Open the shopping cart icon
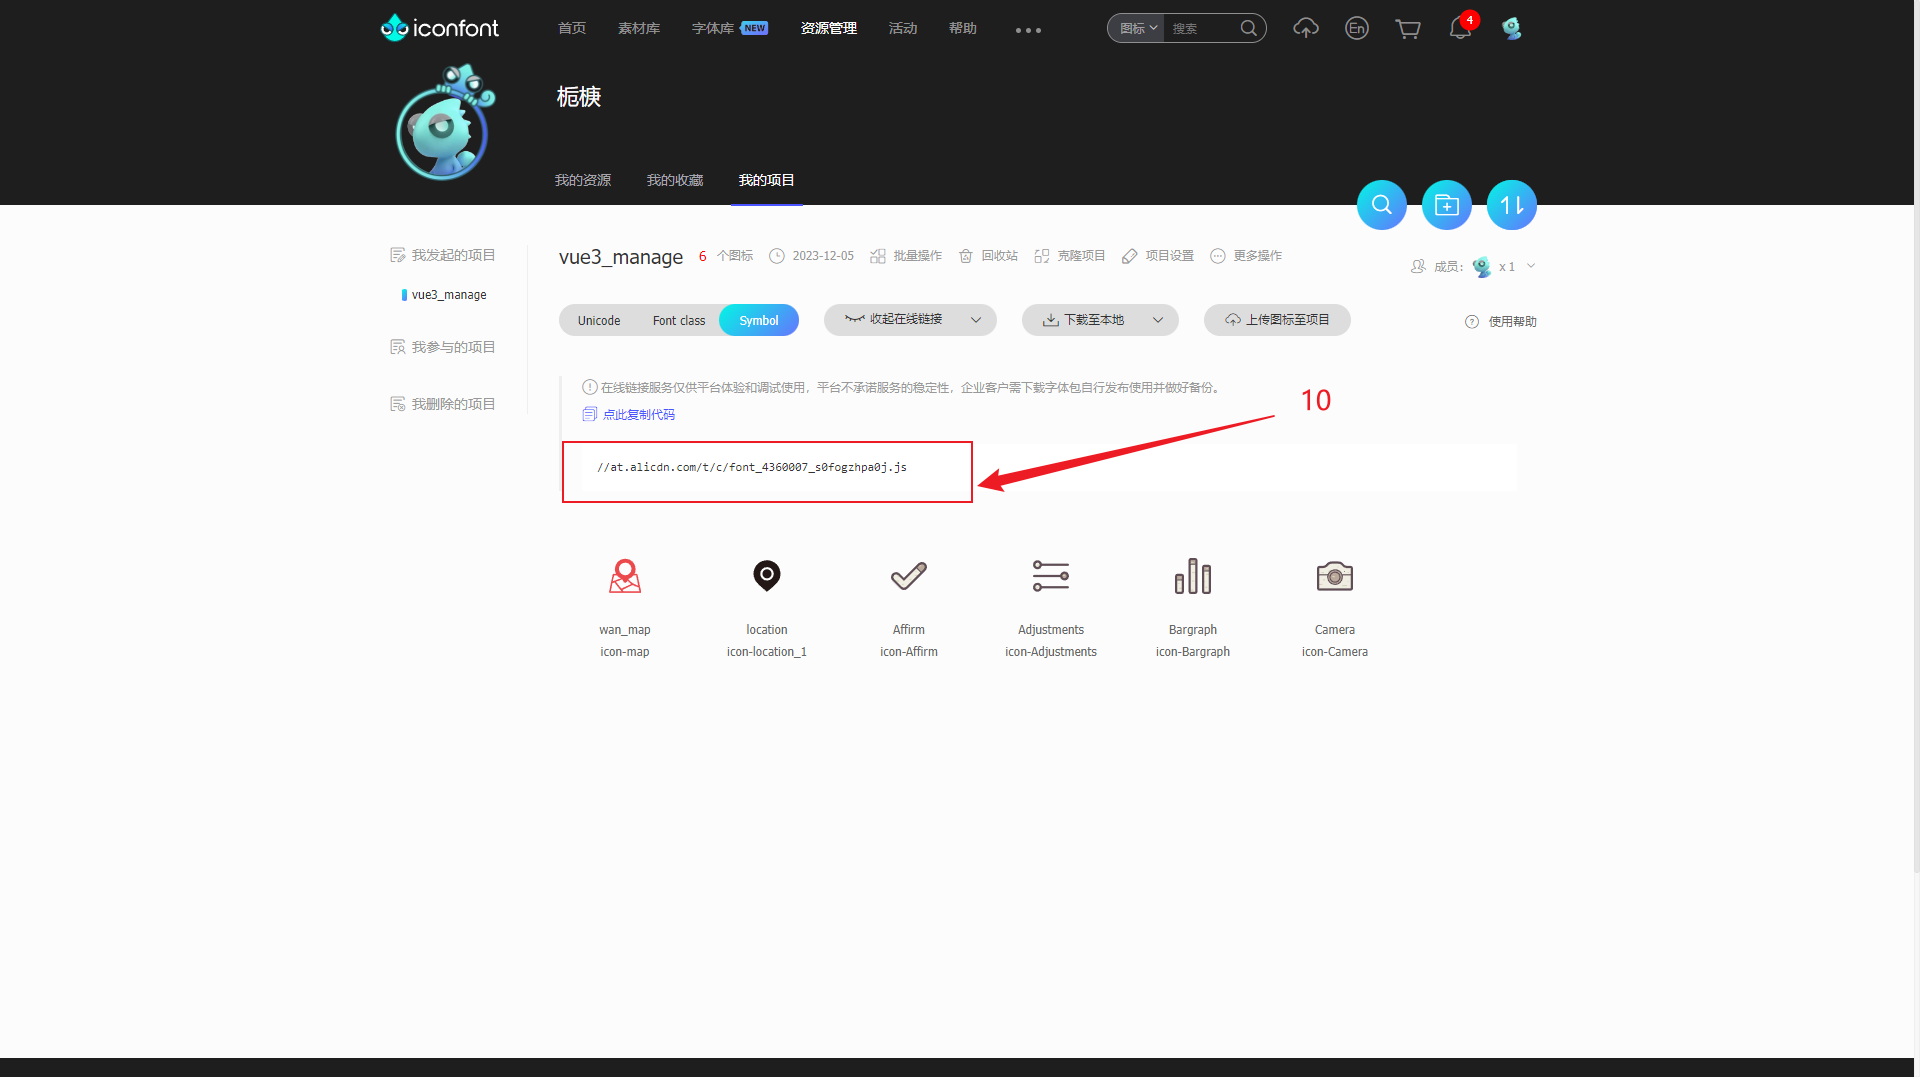 (1408, 28)
